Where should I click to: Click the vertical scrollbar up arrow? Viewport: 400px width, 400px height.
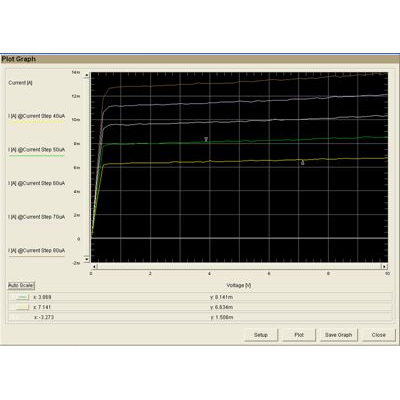tap(87, 75)
